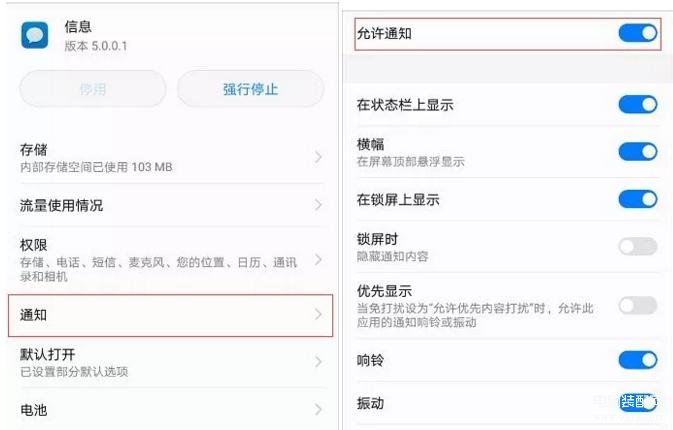Tap the chevron beside 权限
Screen dimensions: 673x430
pos(318,260)
